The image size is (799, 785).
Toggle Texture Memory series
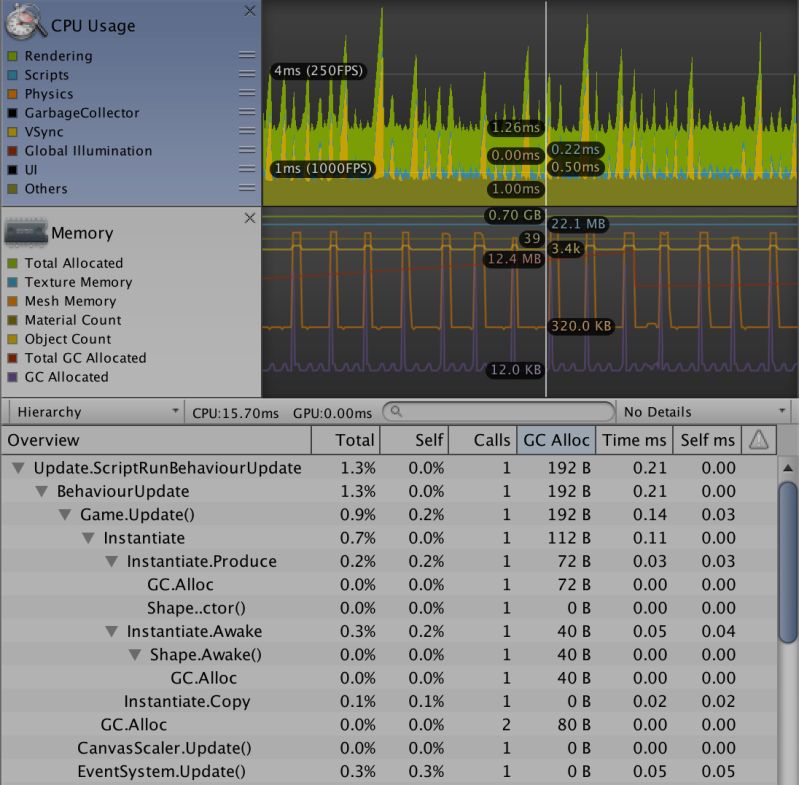pyautogui.click(x=13, y=282)
